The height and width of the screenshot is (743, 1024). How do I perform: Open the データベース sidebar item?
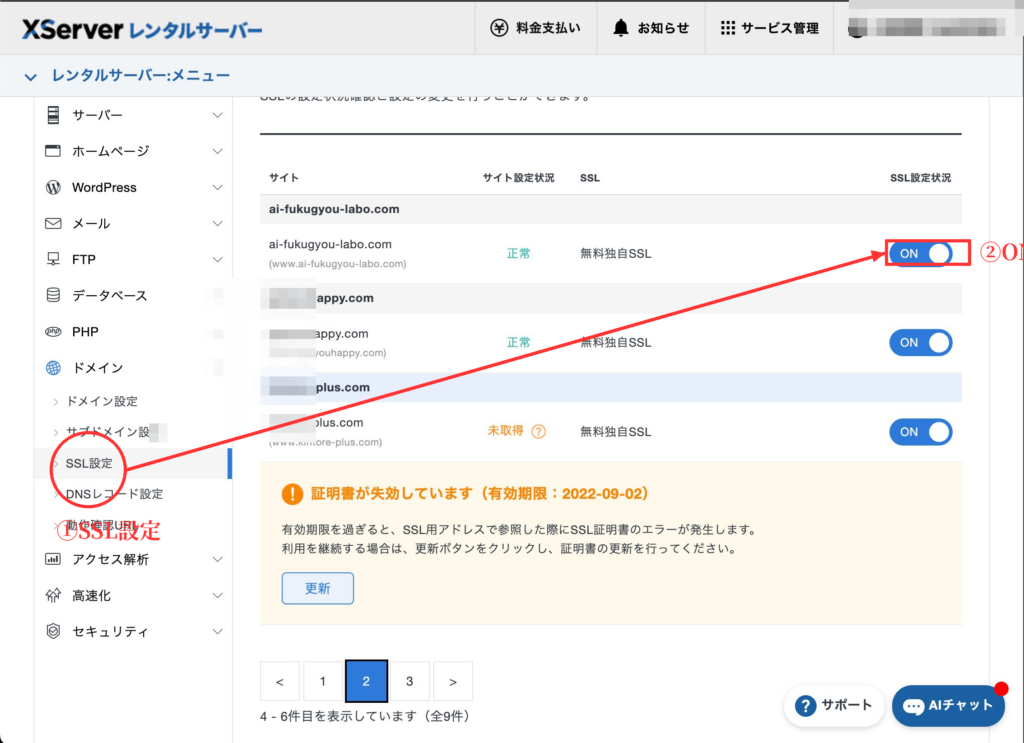point(109,295)
